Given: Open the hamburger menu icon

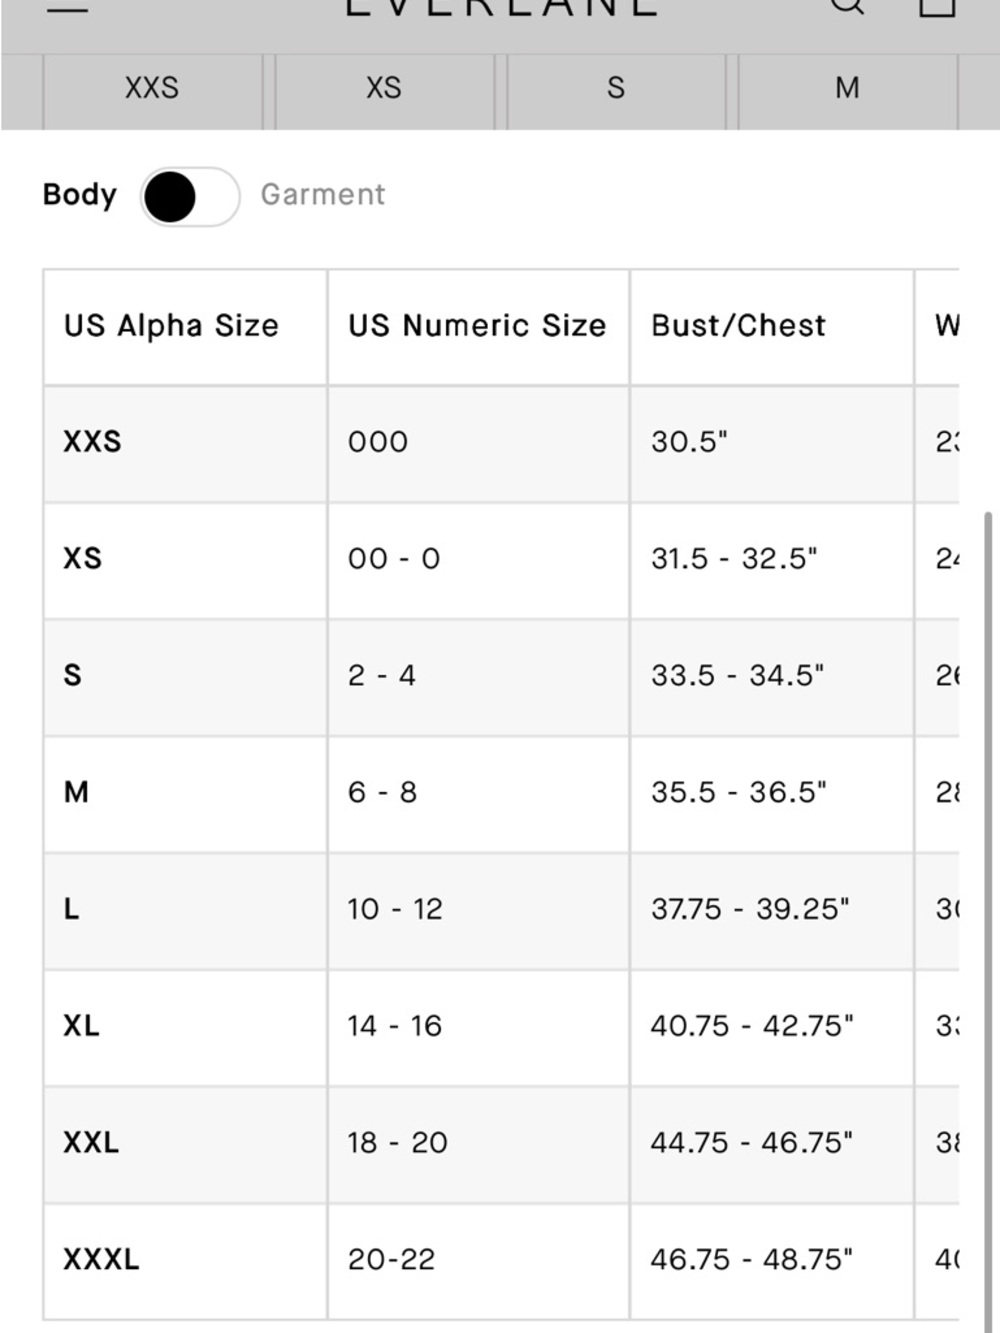Looking at the screenshot, I should click(67, 7).
